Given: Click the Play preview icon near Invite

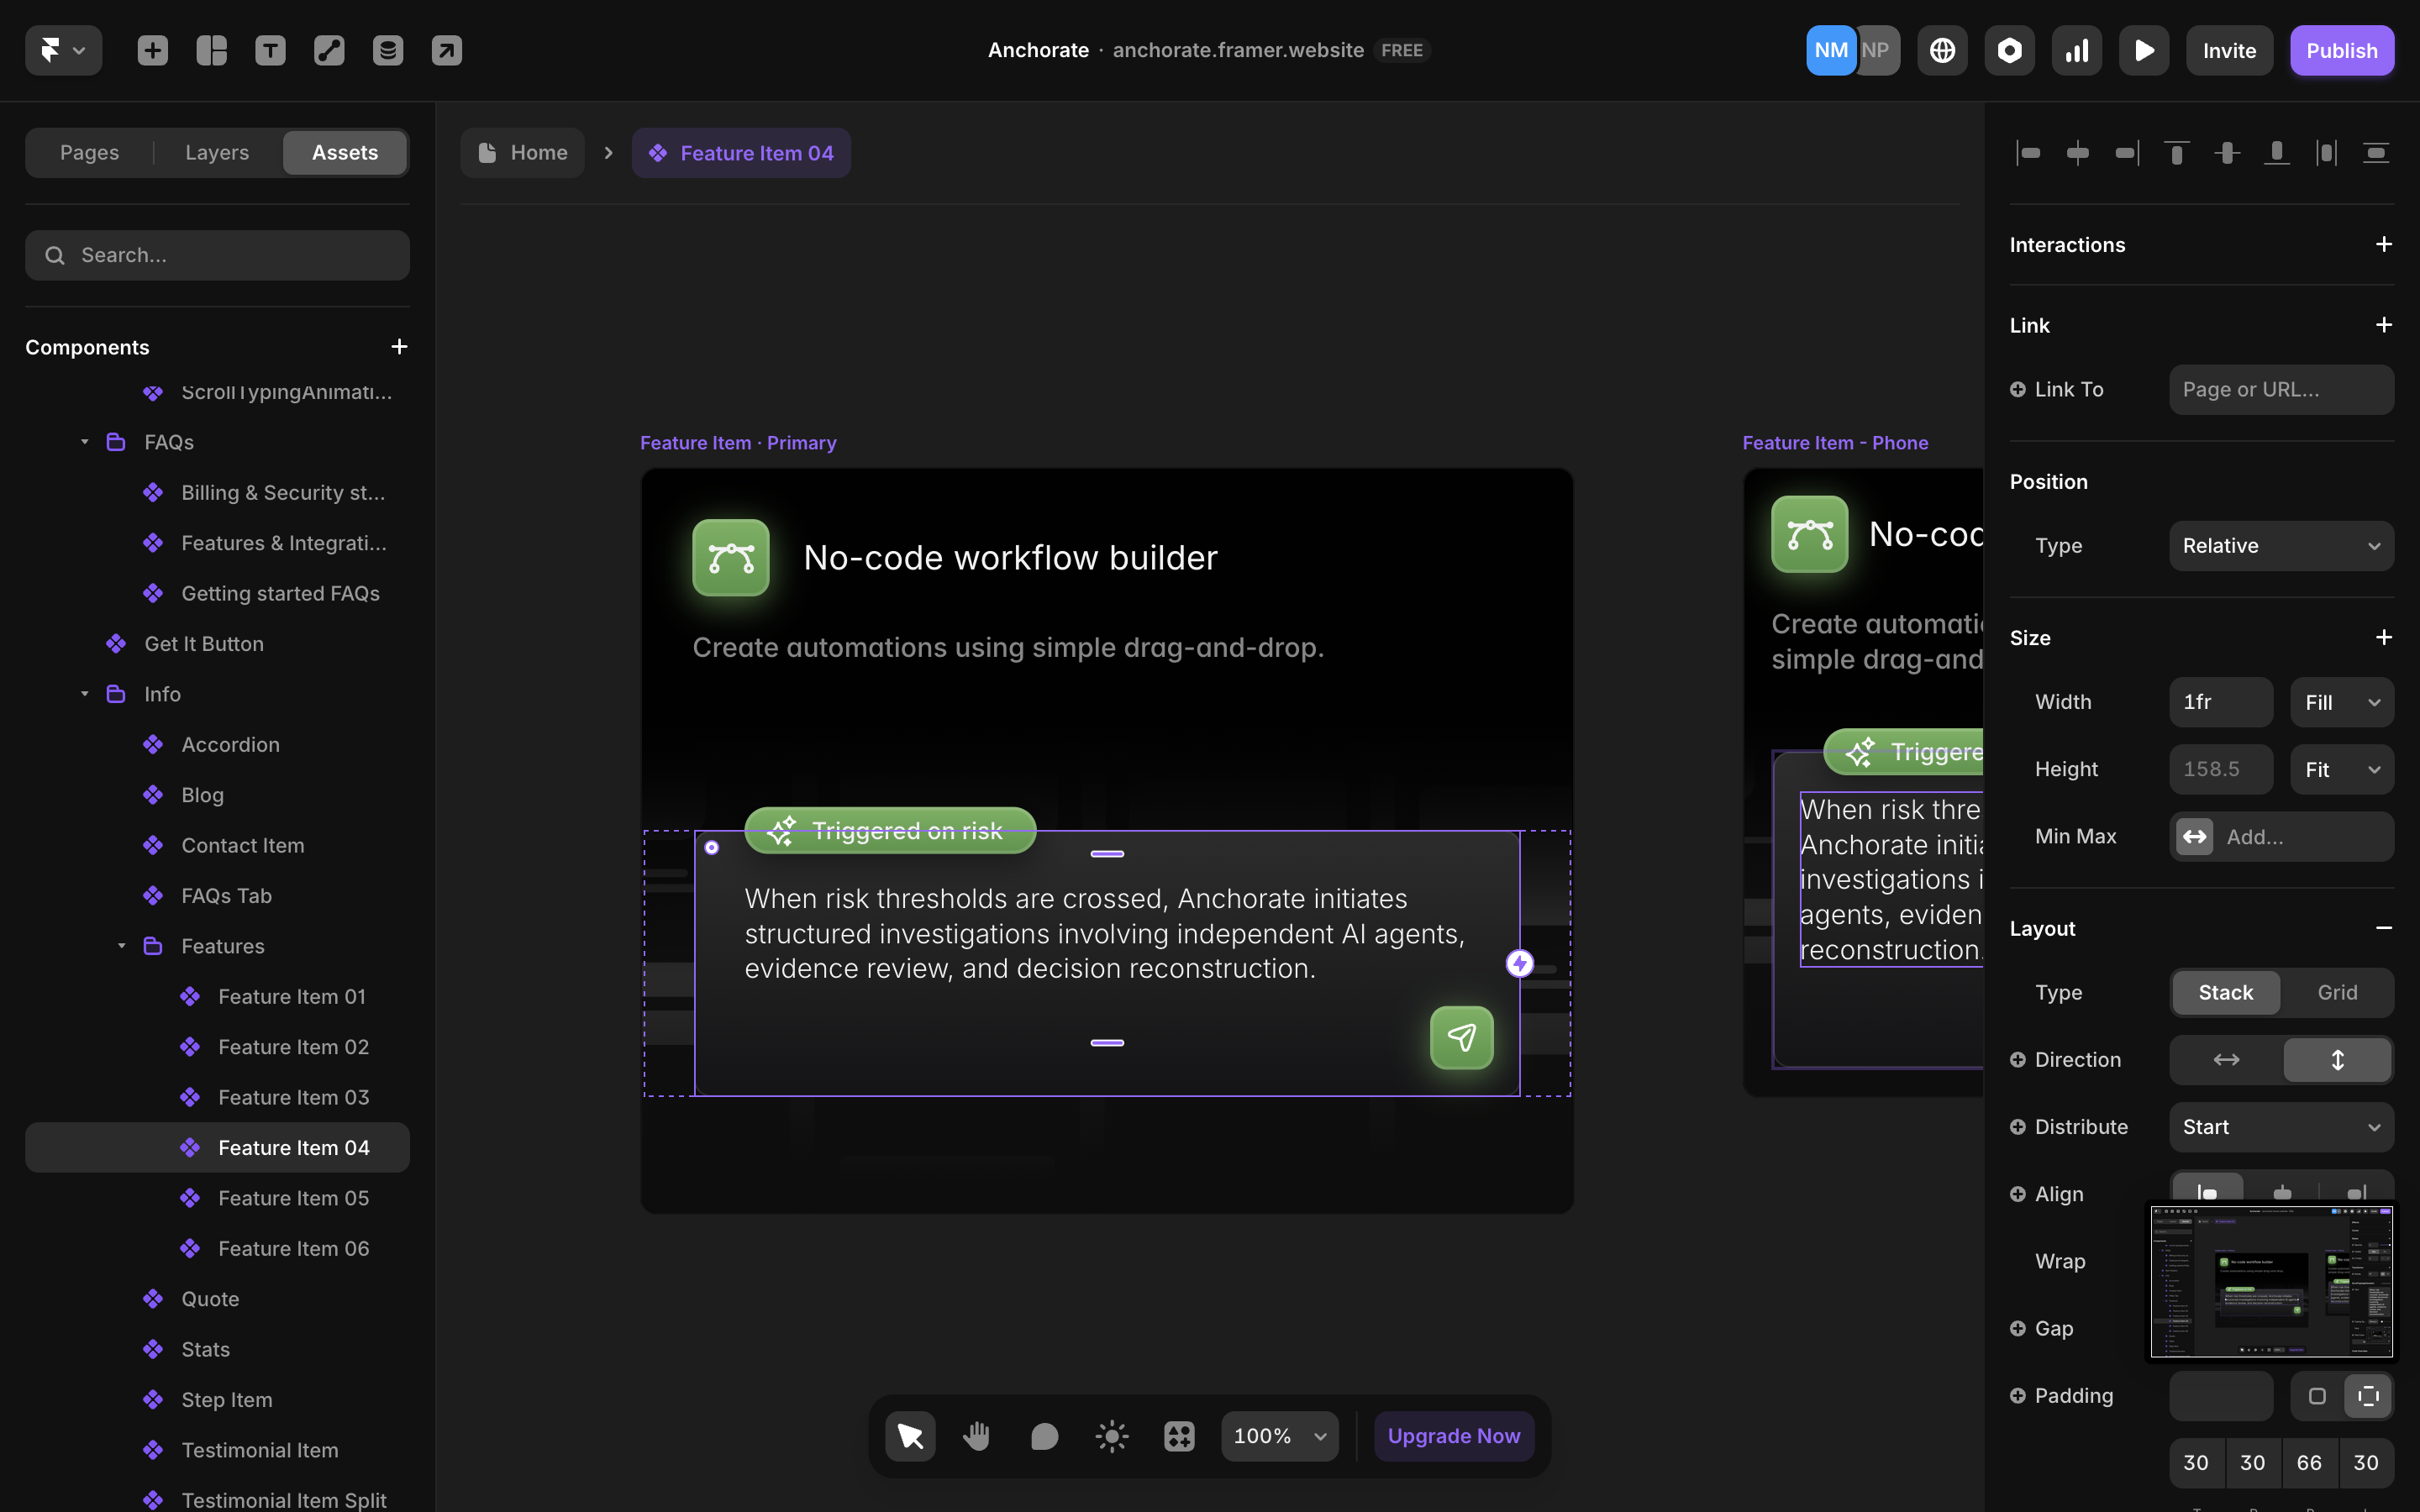Looking at the screenshot, I should point(2144,50).
